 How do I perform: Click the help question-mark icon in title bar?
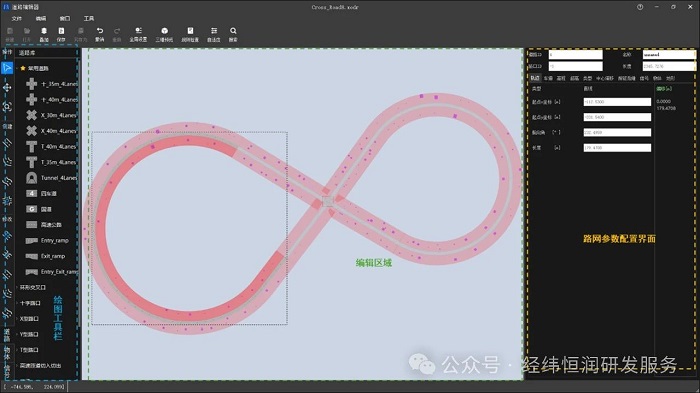point(640,7)
